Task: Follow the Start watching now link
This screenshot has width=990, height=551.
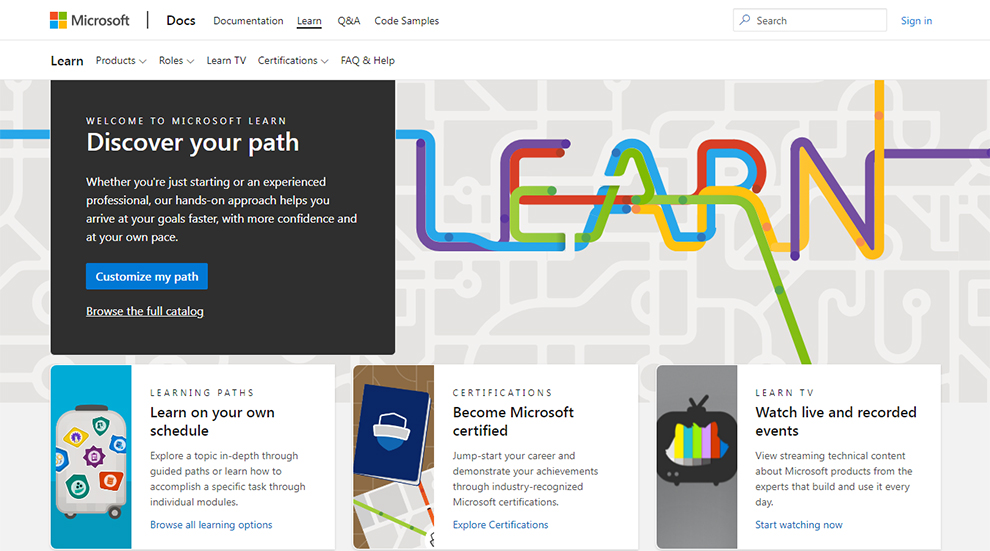Action: point(799,524)
